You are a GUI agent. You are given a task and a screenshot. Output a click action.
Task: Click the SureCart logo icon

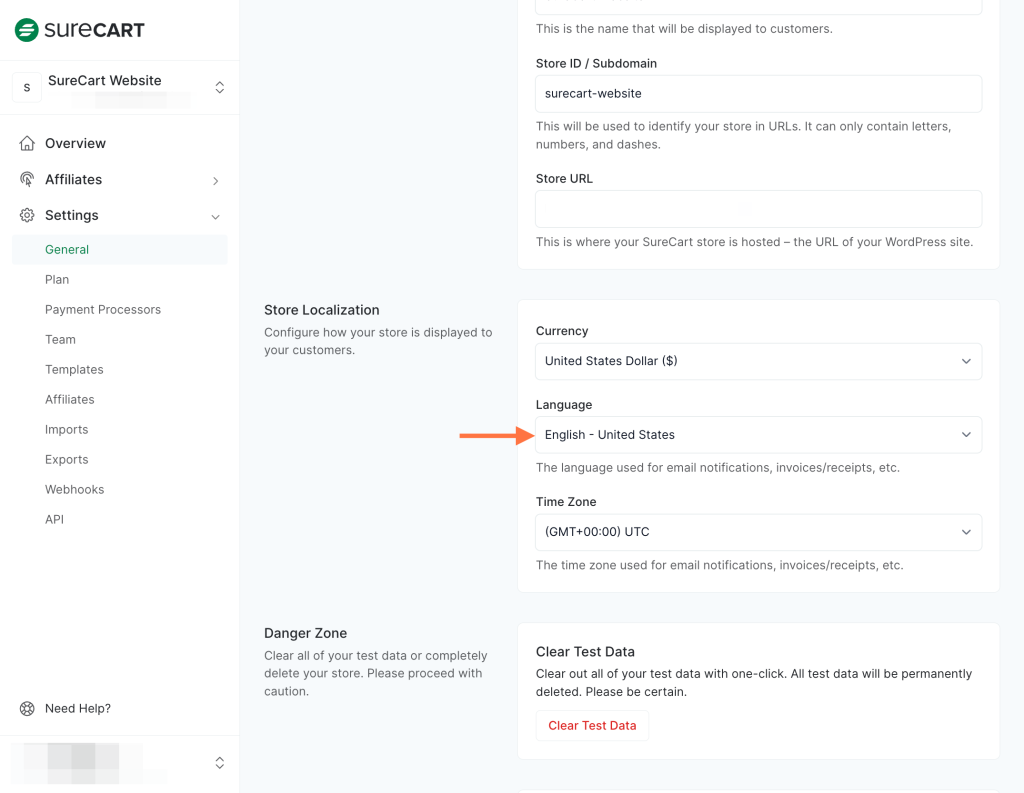(27, 30)
